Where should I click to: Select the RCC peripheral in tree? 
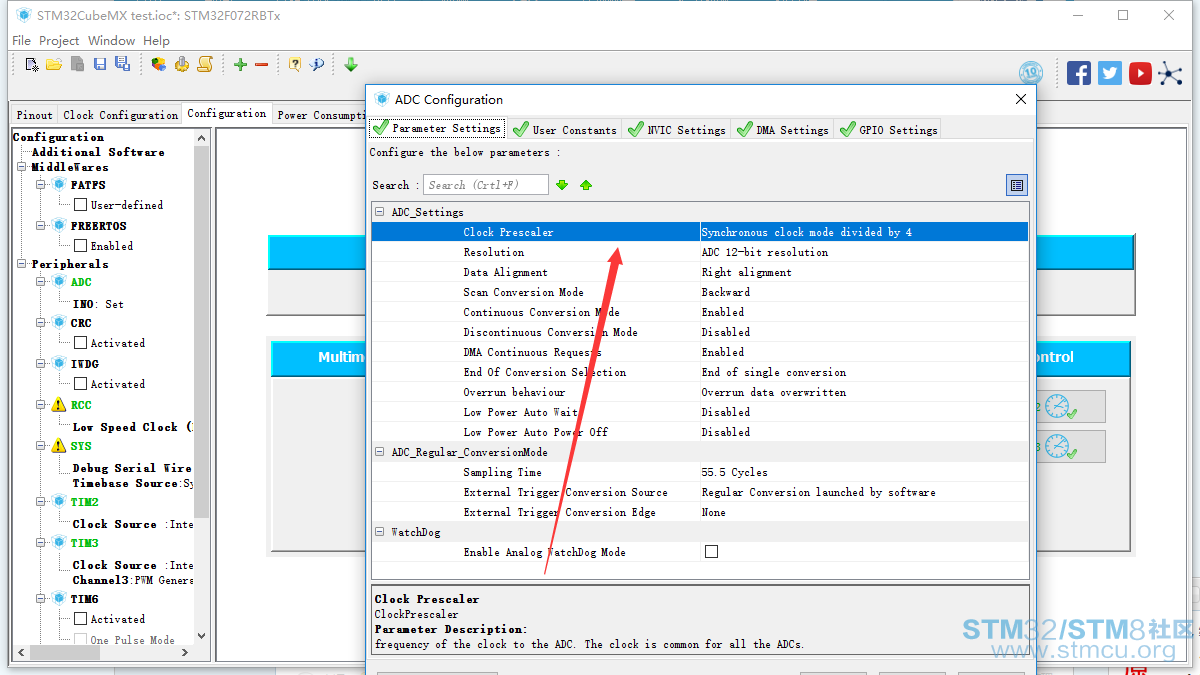81,405
